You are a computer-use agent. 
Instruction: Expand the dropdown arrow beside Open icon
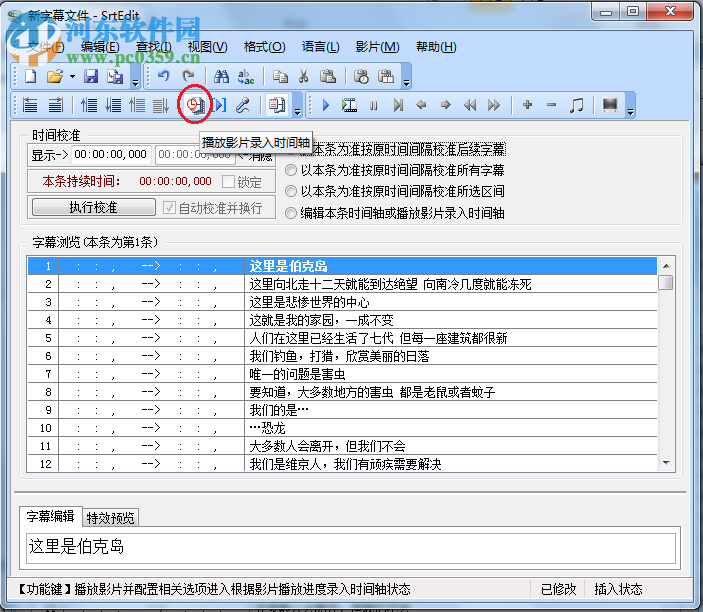(72, 77)
